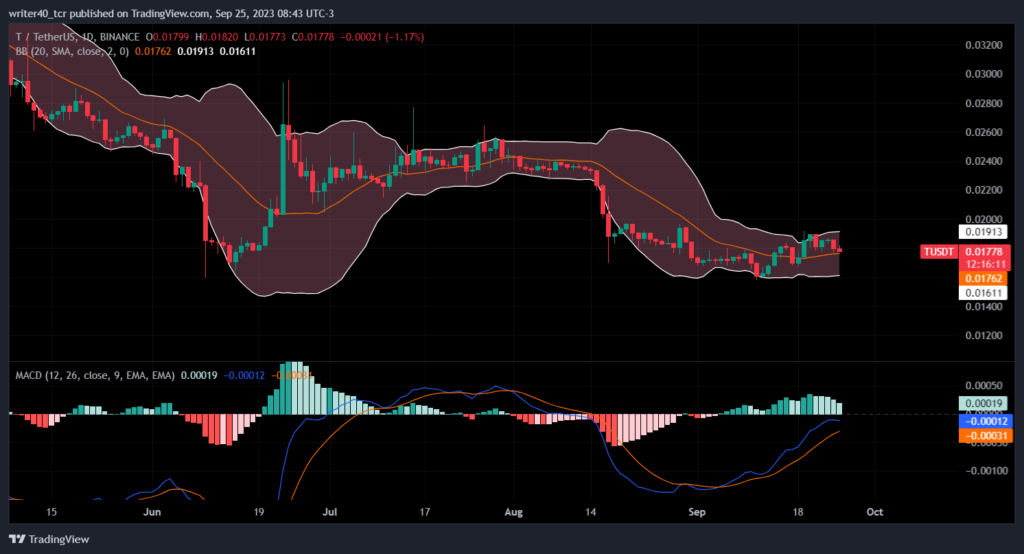Click the blue MACD label -0.00012
The height and width of the screenshot is (554, 1024).
click(x=985, y=421)
